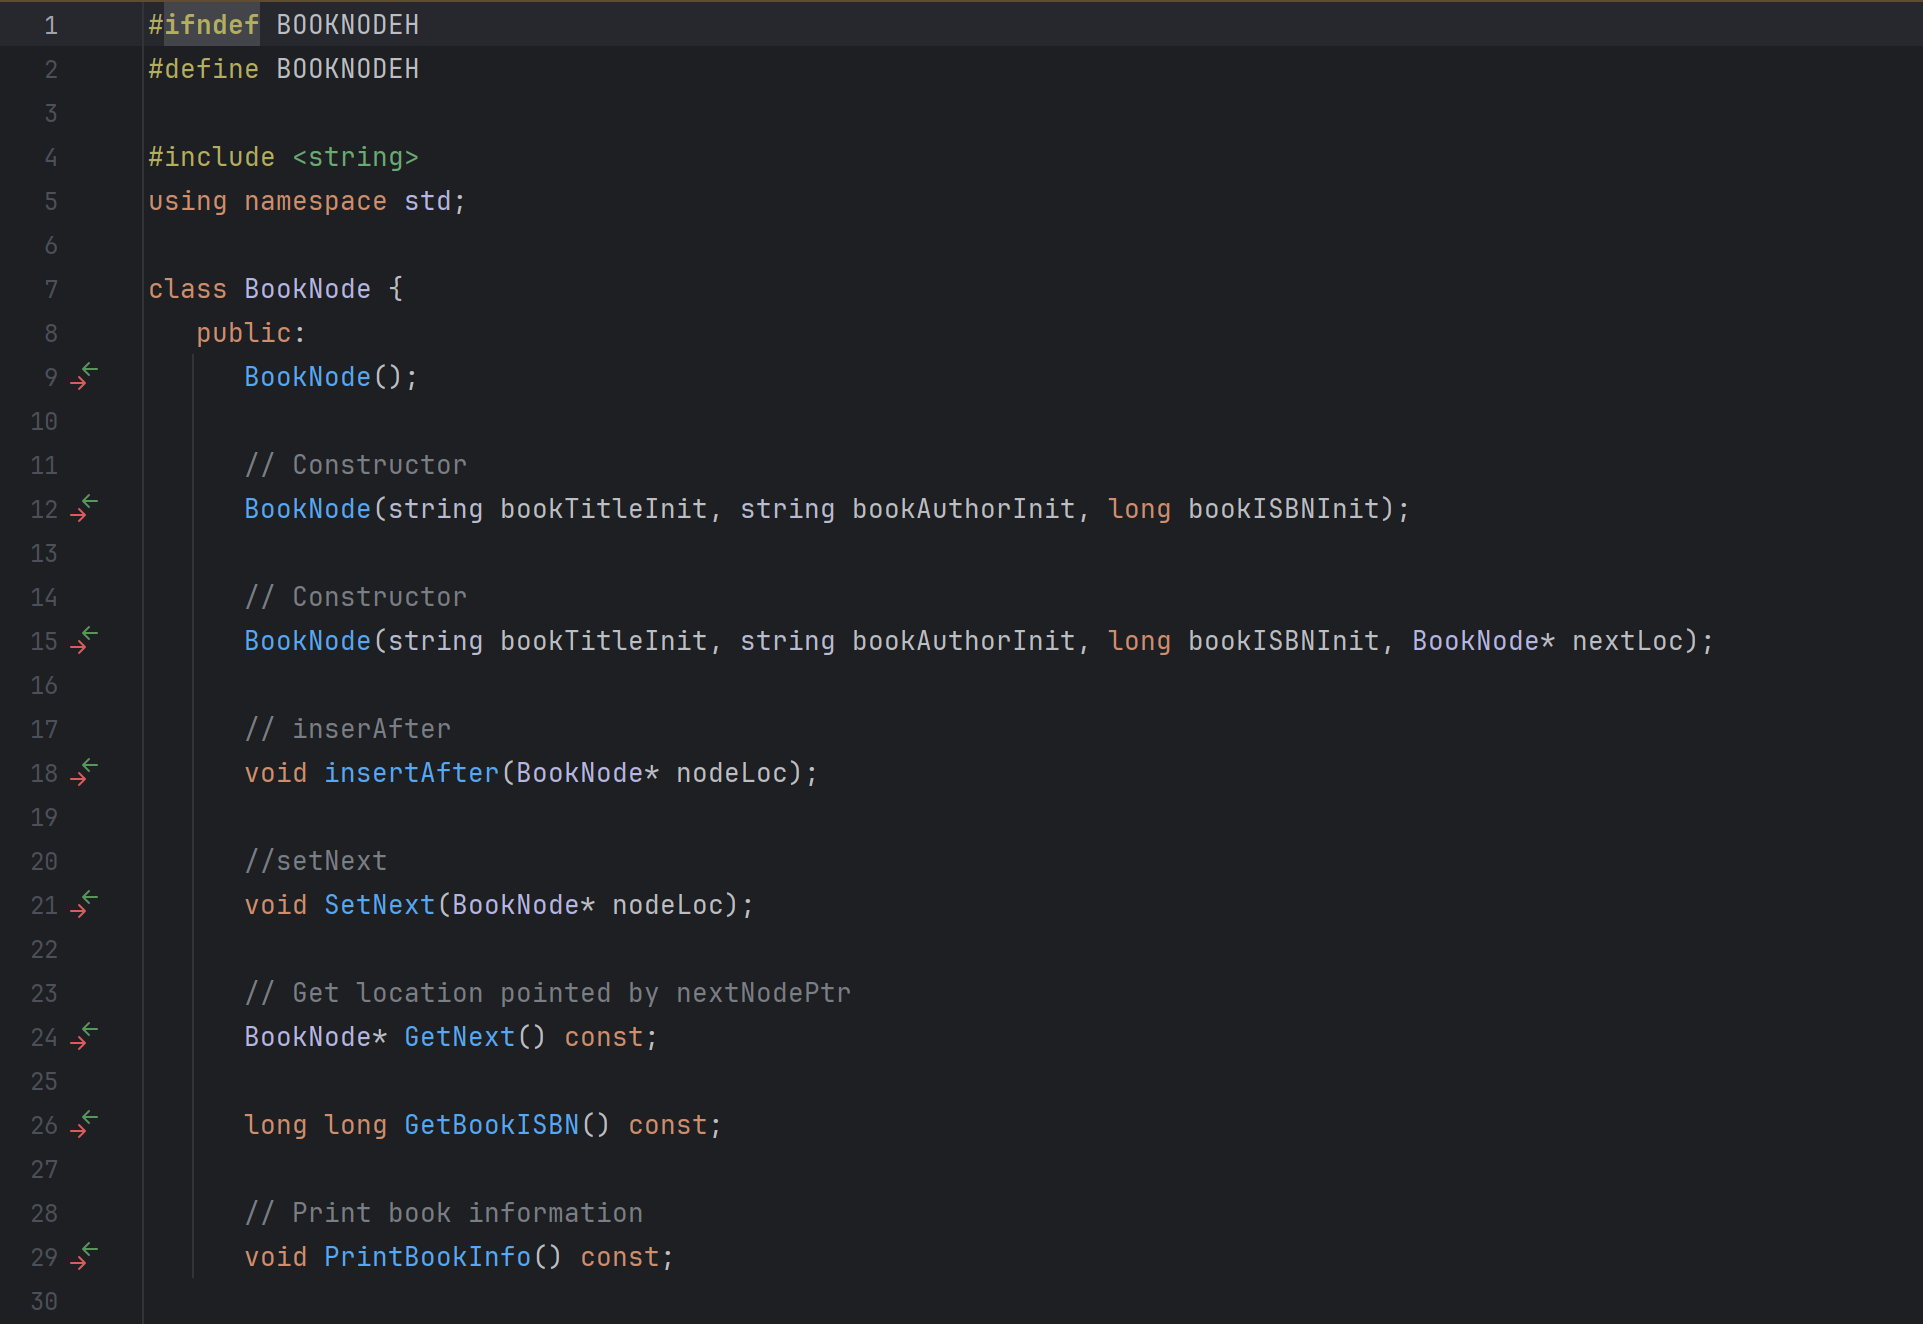
Task: Click red gutter arrow next to SetNext declaration
Action: tap(78, 912)
